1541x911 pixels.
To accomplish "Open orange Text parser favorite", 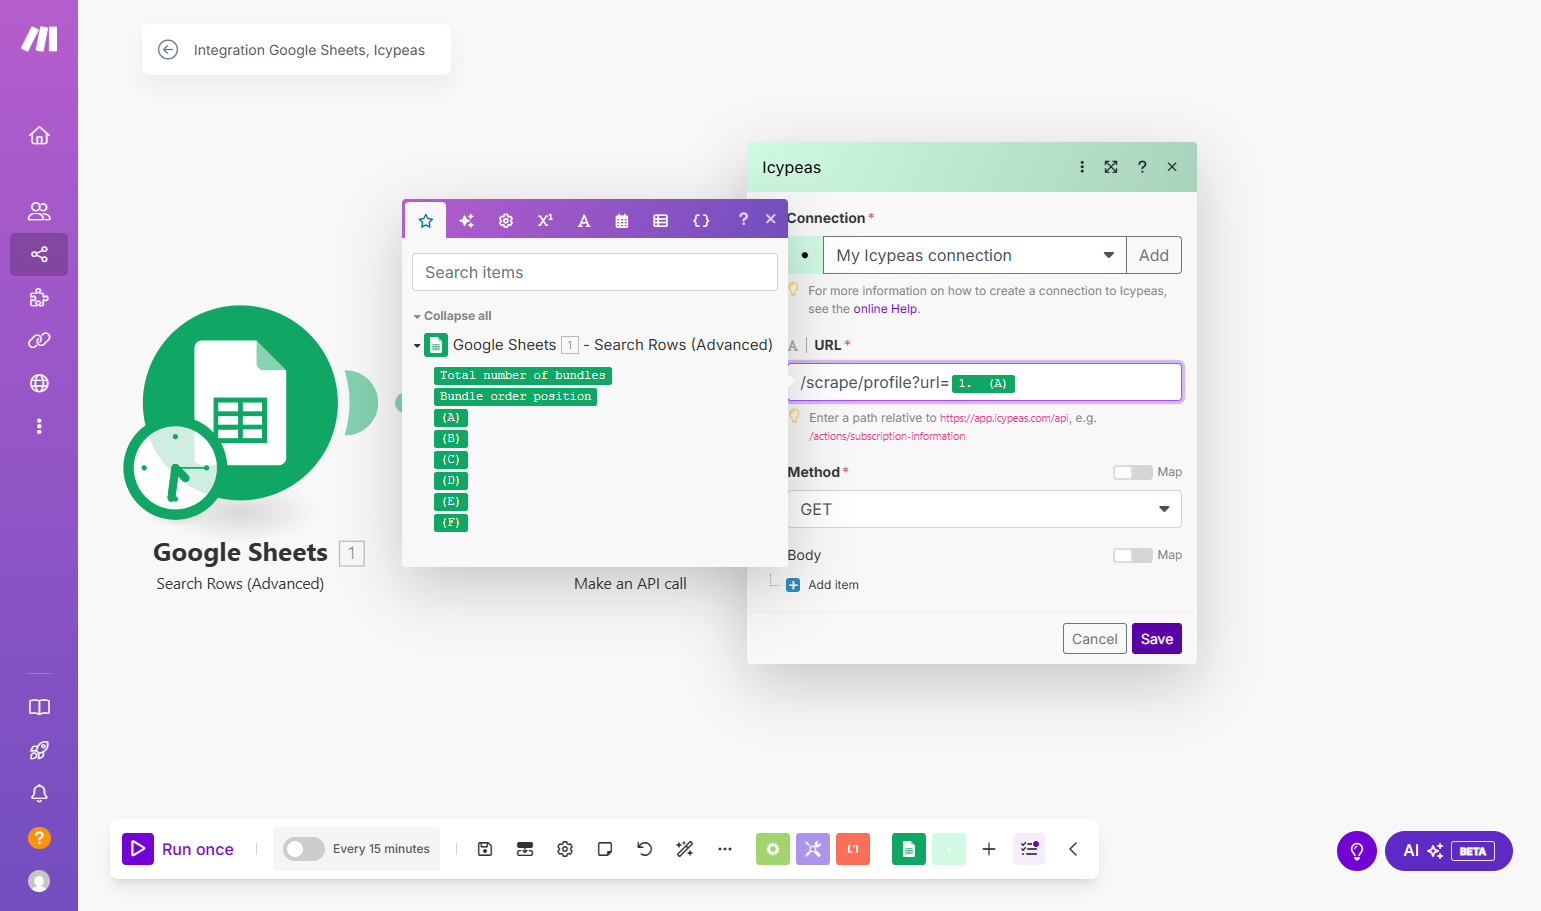I will (x=853, y=849).
